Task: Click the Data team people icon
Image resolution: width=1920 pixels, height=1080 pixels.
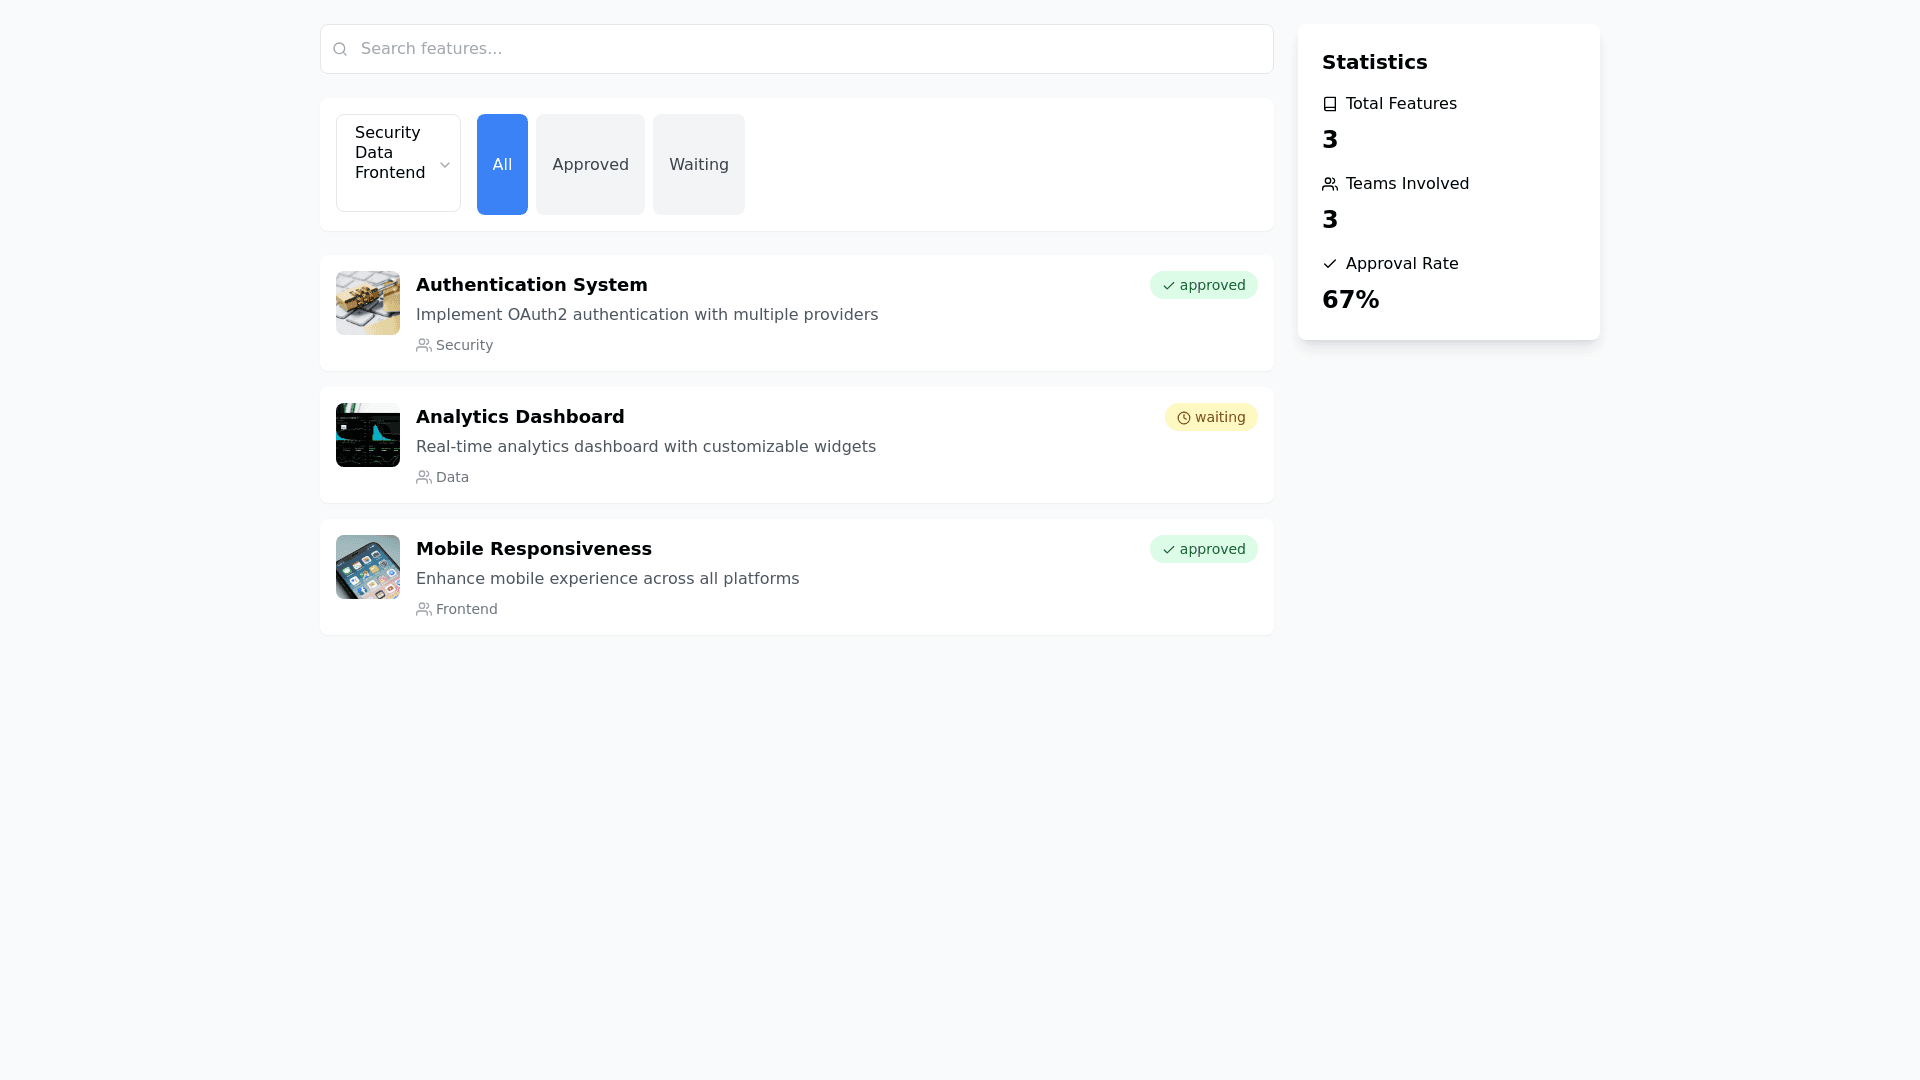Action: 424,477
